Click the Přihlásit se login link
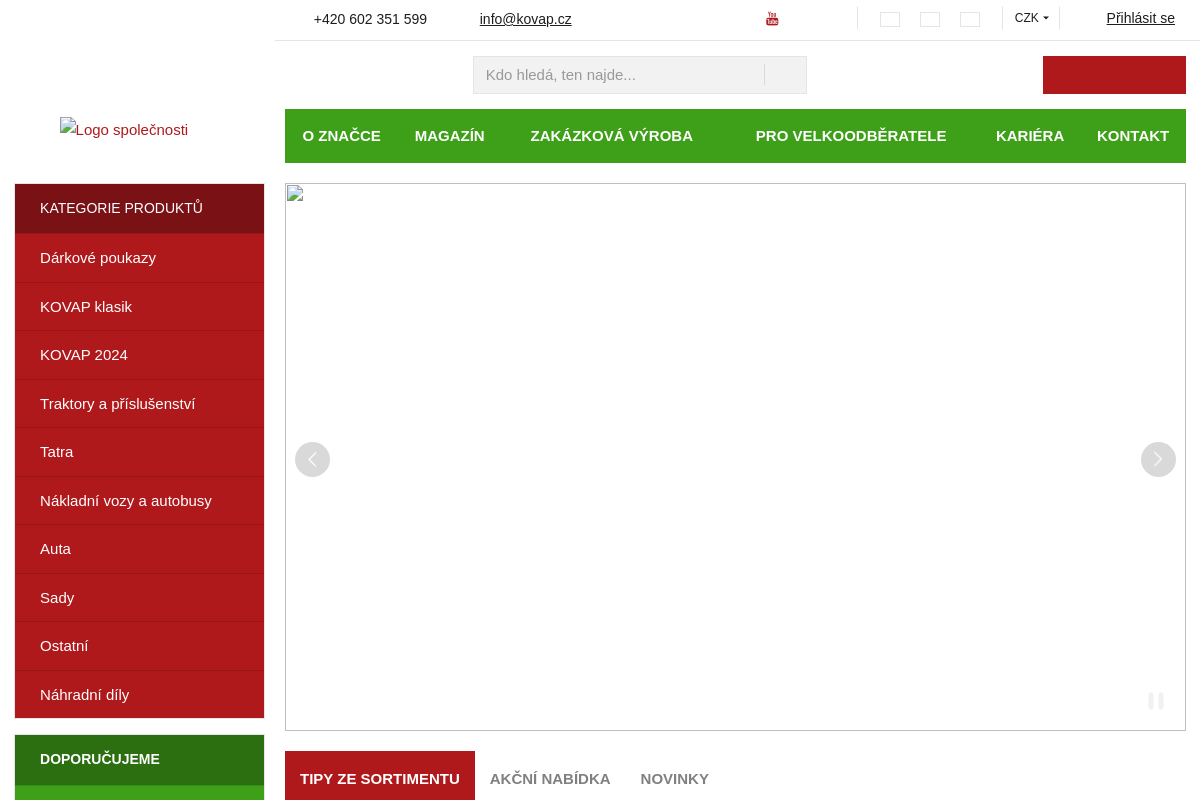Screen dimensions: 1200x800 1140,18
